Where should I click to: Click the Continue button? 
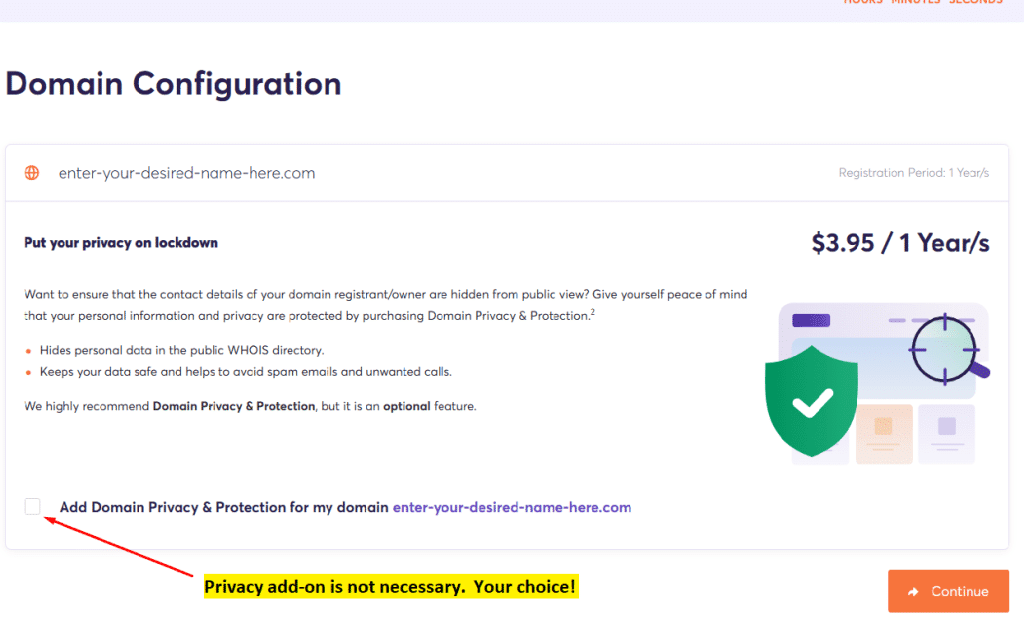948,591
